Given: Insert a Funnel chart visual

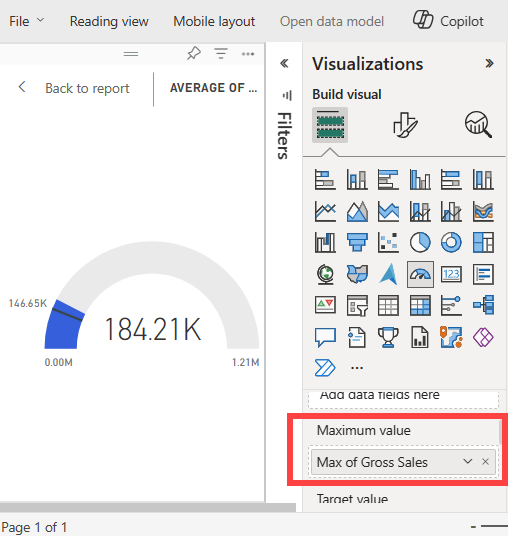Looking at the screenshot, I should (x=357, y=243).
